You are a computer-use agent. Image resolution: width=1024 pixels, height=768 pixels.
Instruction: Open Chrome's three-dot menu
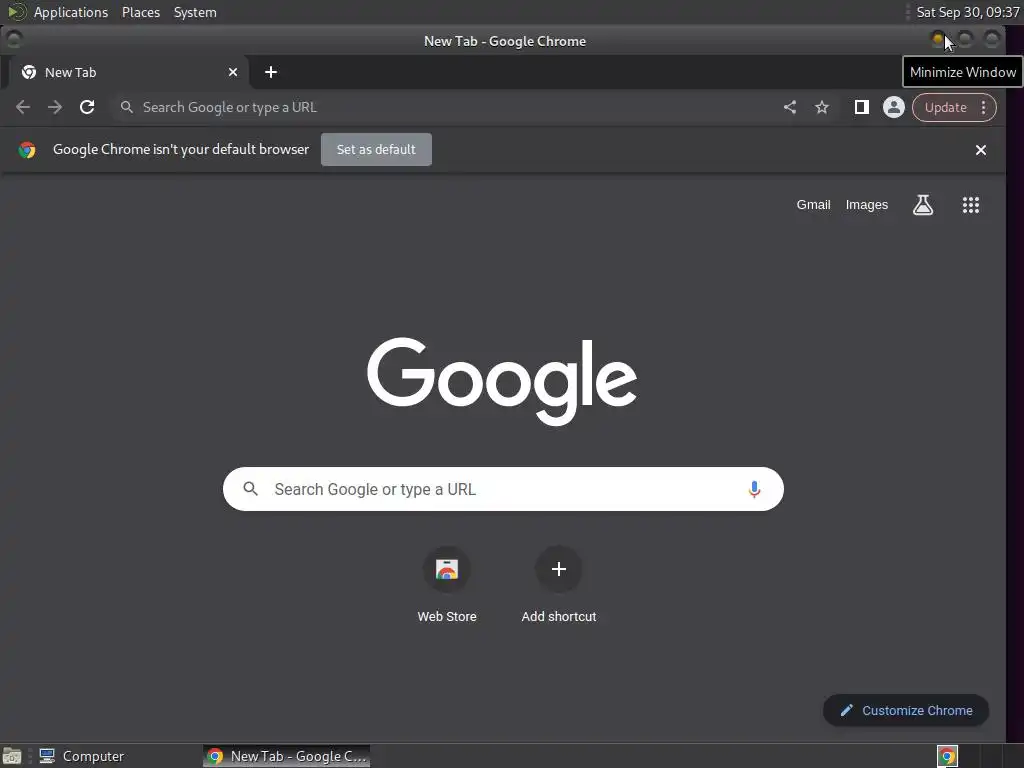(x=984, y=107)
